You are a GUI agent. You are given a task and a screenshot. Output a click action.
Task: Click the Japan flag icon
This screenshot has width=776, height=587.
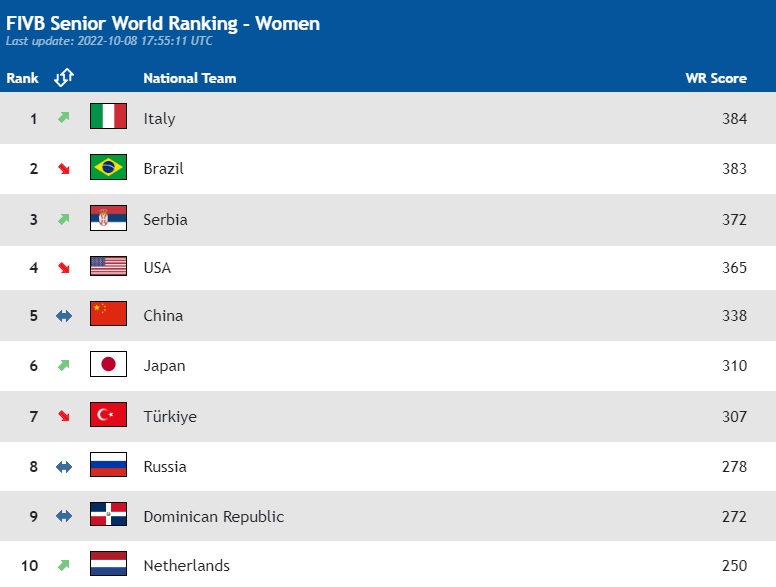click(x=108, y=364)
